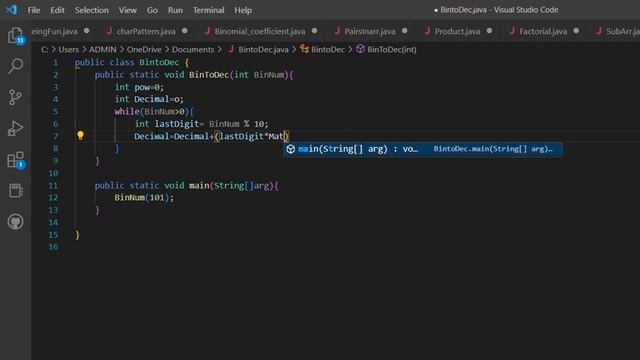
Task: Close unsaved Product.java tab via dot
Action: pos(489,31)
